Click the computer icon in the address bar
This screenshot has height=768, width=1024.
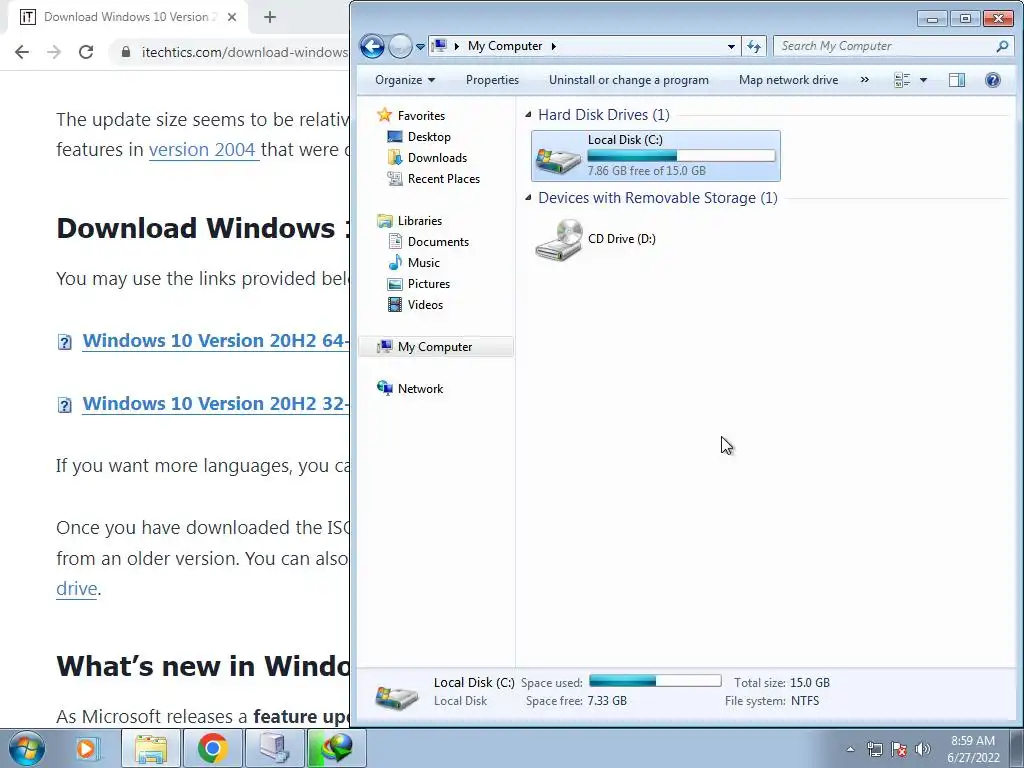[x=440, y=46]
